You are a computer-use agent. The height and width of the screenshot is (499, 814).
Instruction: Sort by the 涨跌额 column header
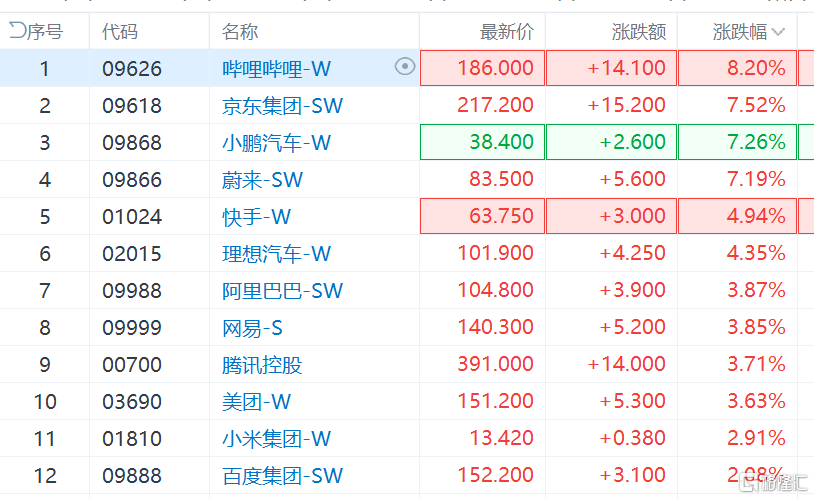[x=639, y=32]
